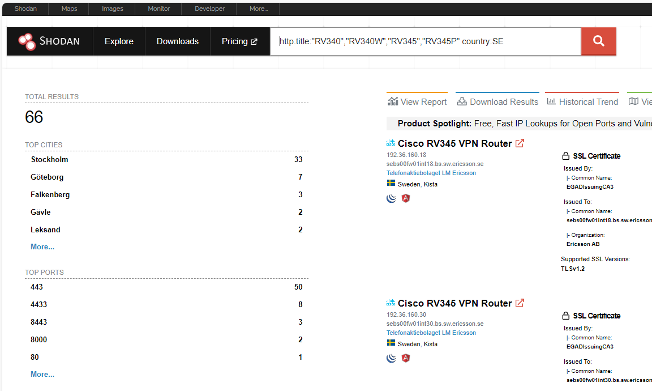Click IP address 192.36.160.30
Viewport: 652px width, 392px height.
(406, 314)
